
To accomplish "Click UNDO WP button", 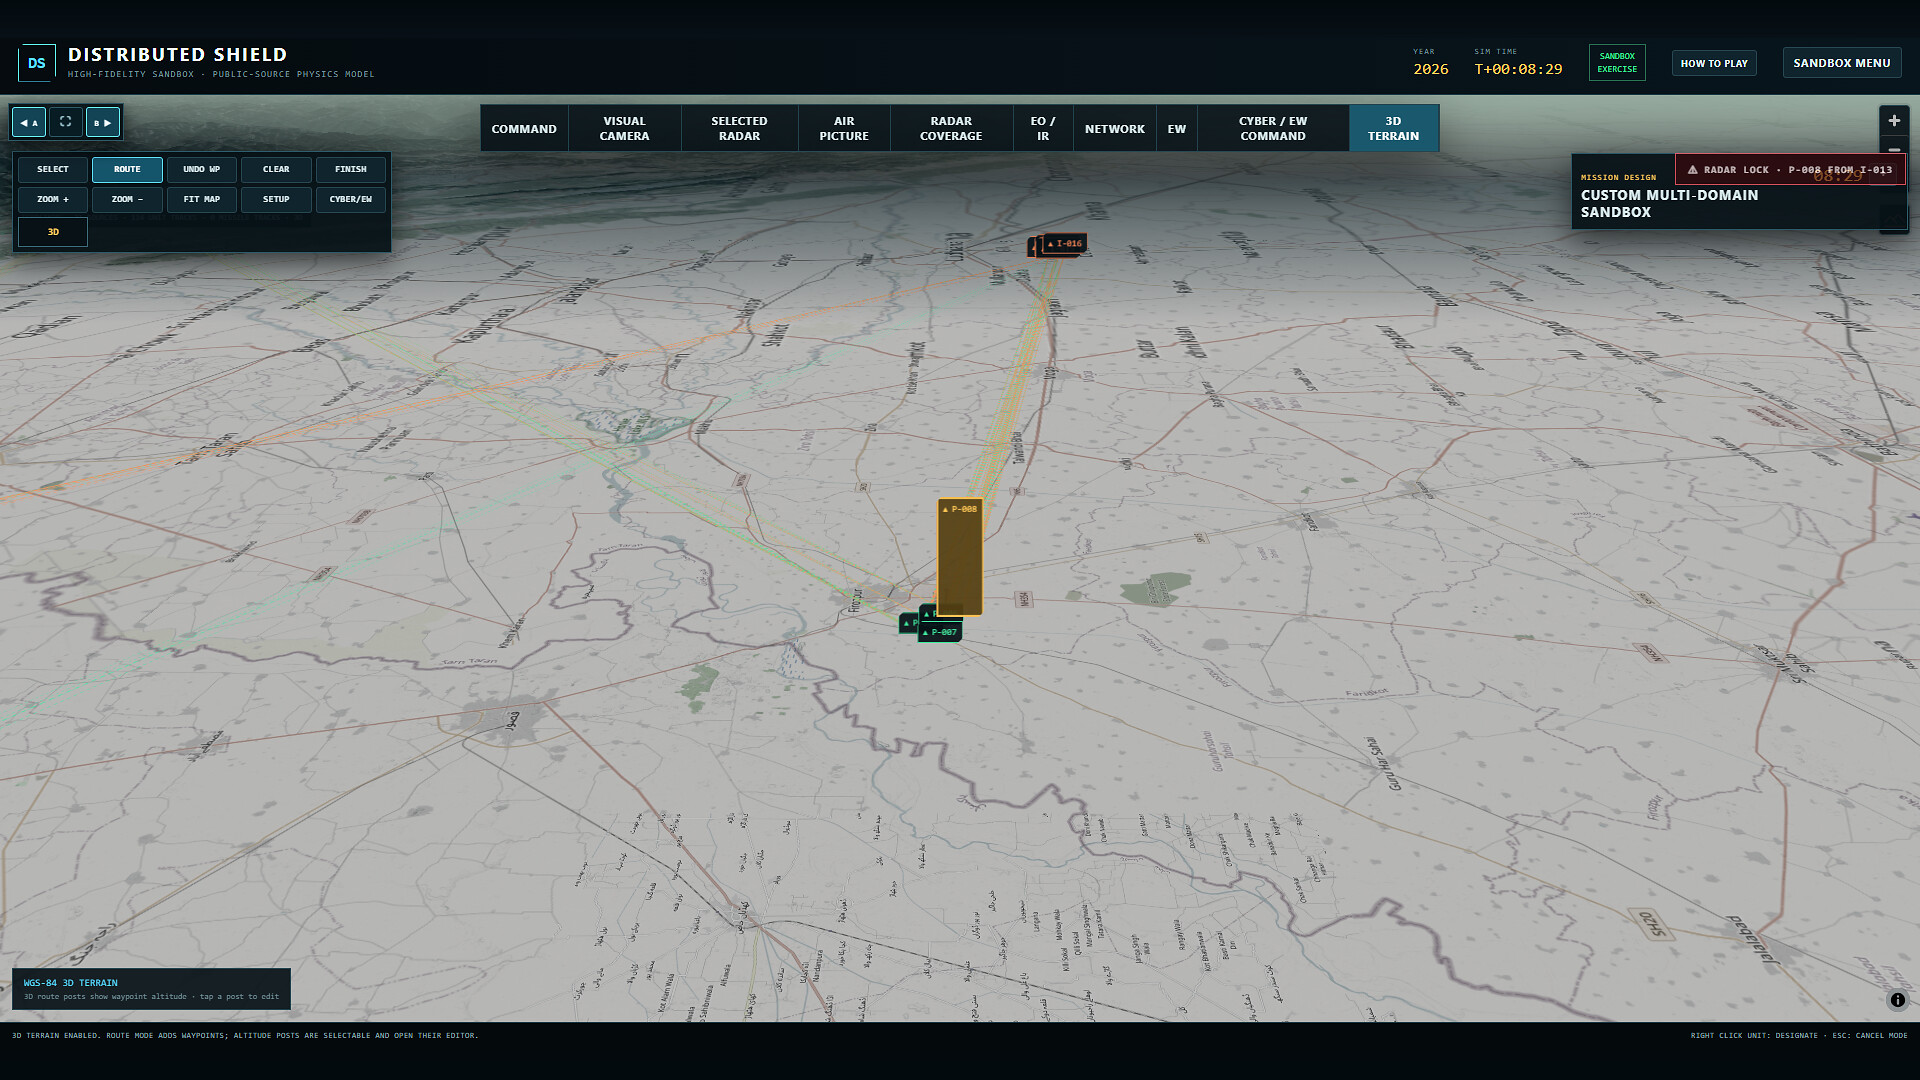I will pos(202,170).
